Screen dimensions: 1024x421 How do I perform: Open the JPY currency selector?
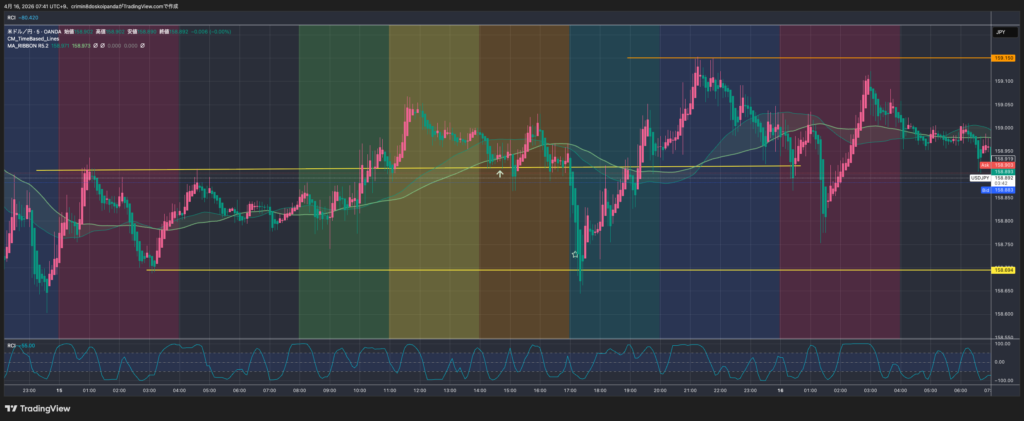999,33
